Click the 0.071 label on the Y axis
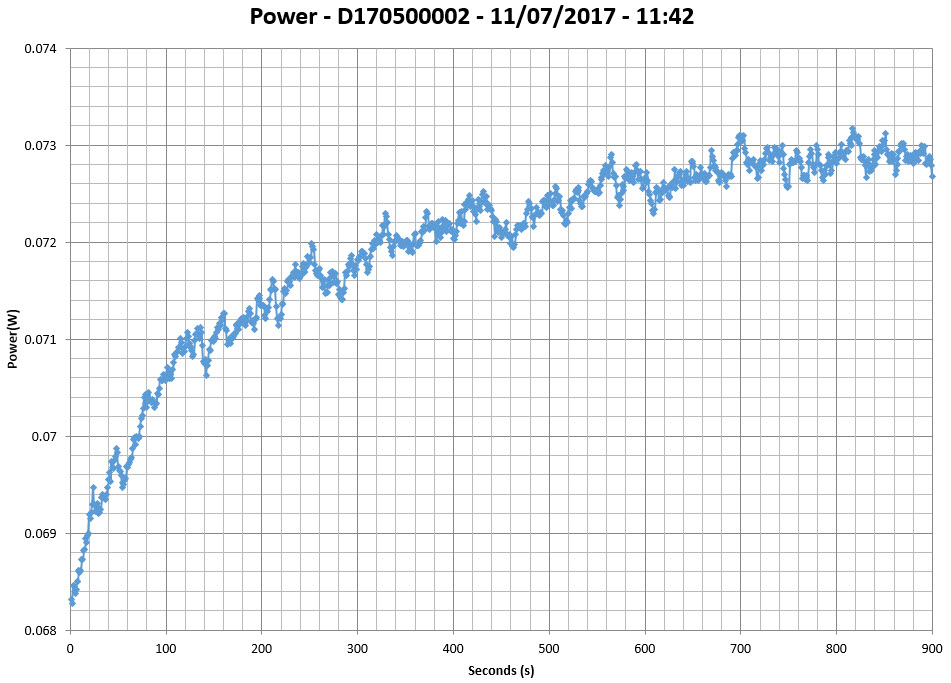This screenshot has height=683, width=951. click(41, 340)
